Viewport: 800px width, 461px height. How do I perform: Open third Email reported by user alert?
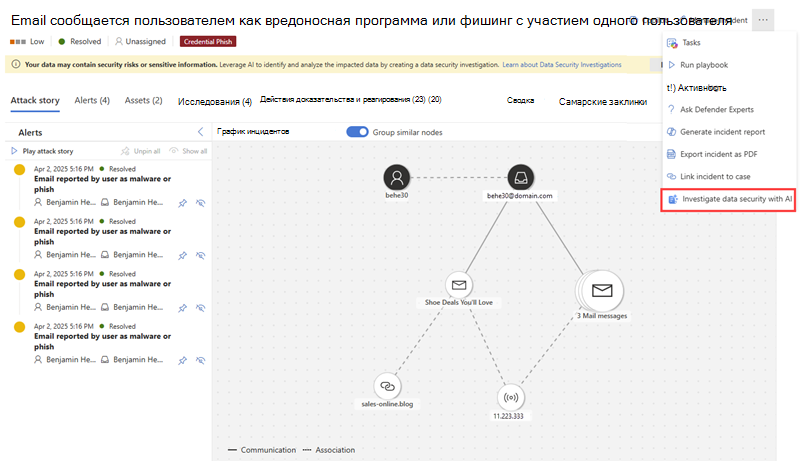[103, 289]
